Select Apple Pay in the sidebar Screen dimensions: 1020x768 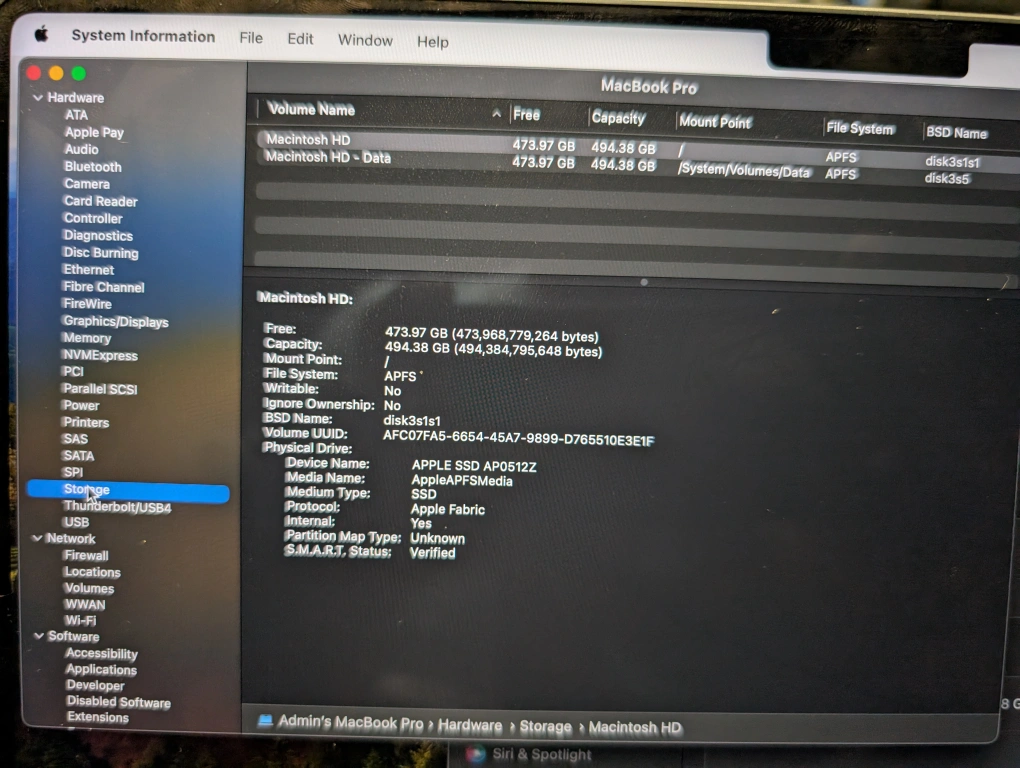pos(94,132)
